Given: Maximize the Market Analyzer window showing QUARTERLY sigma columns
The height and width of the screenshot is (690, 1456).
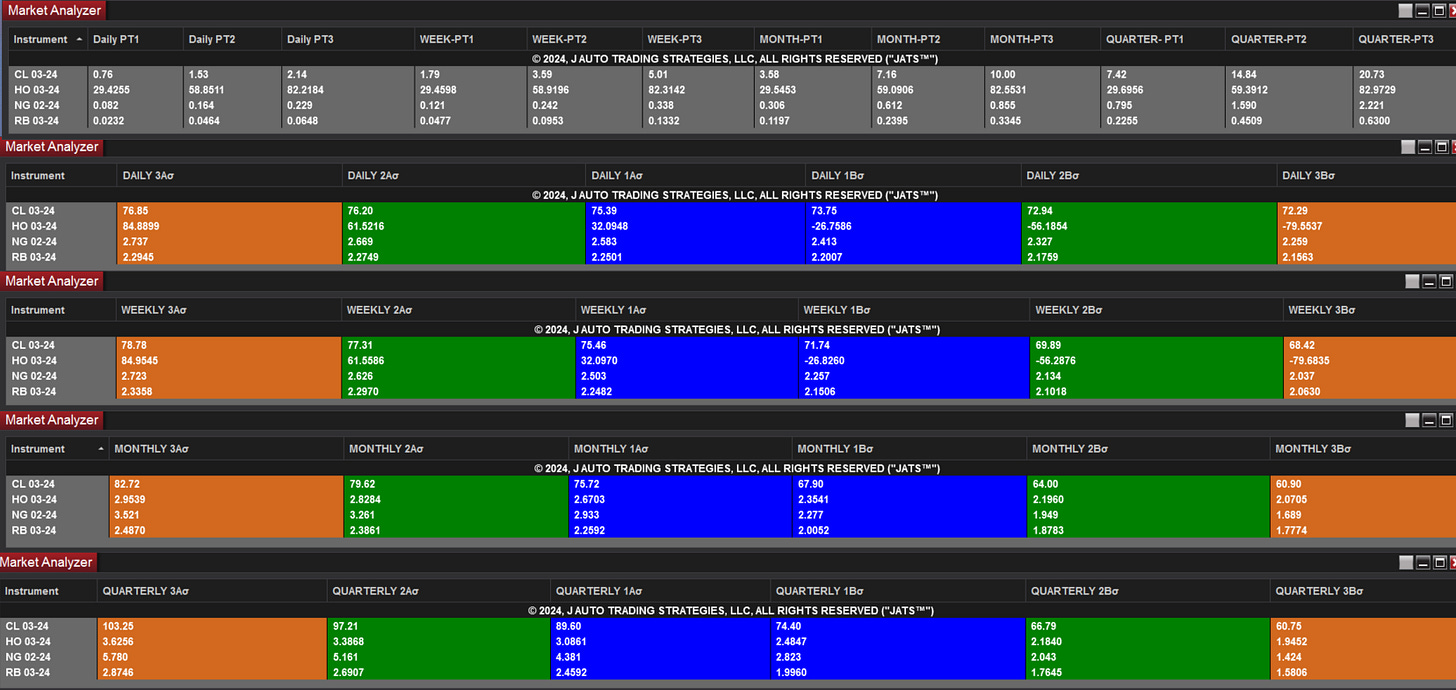Looking at the screenshot, I should coord(1441,563).
